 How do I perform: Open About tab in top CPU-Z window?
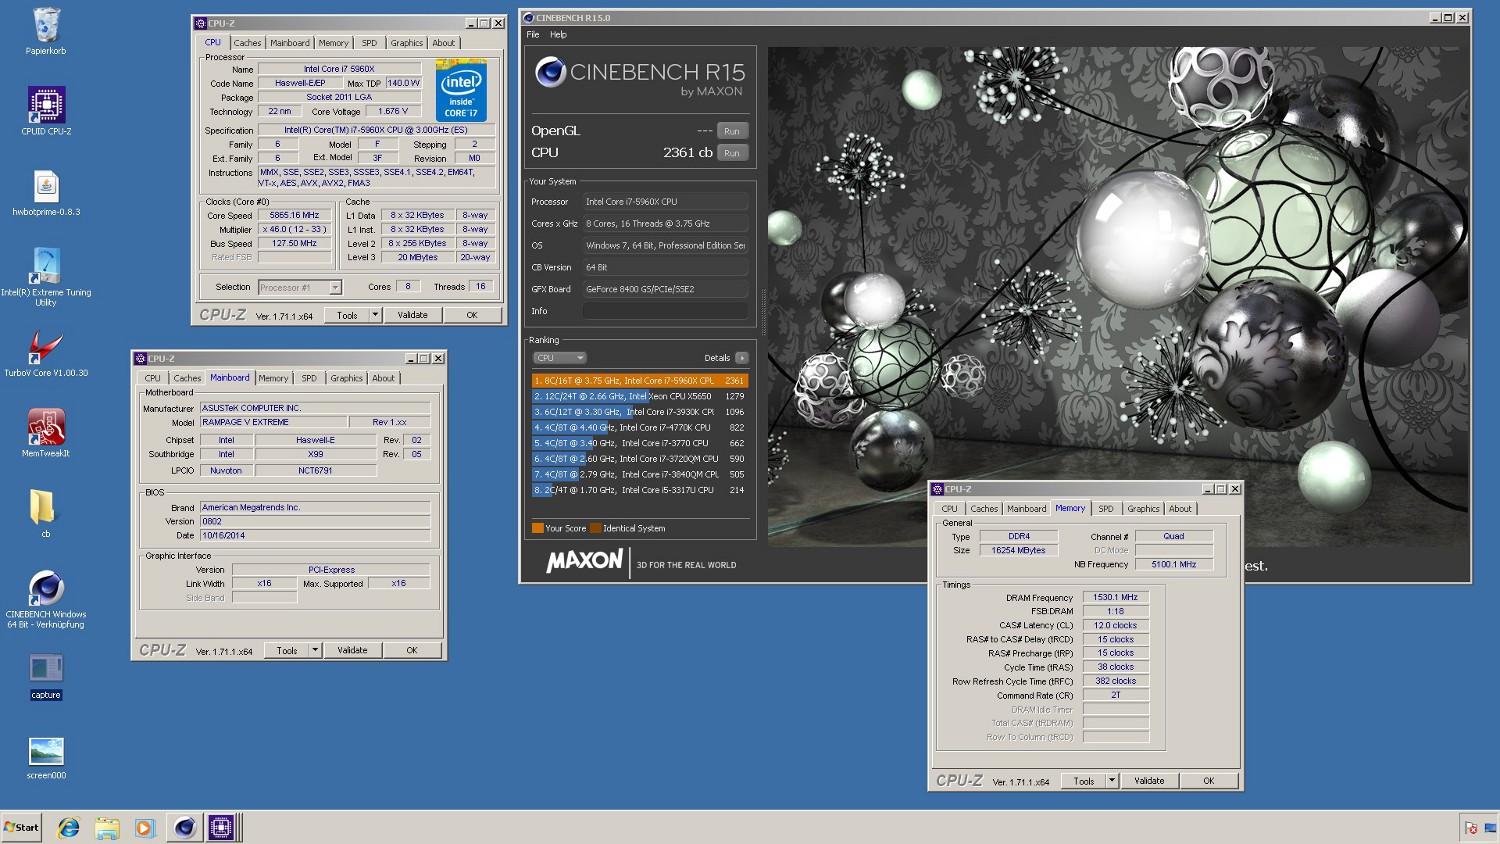tap(443, 43)
